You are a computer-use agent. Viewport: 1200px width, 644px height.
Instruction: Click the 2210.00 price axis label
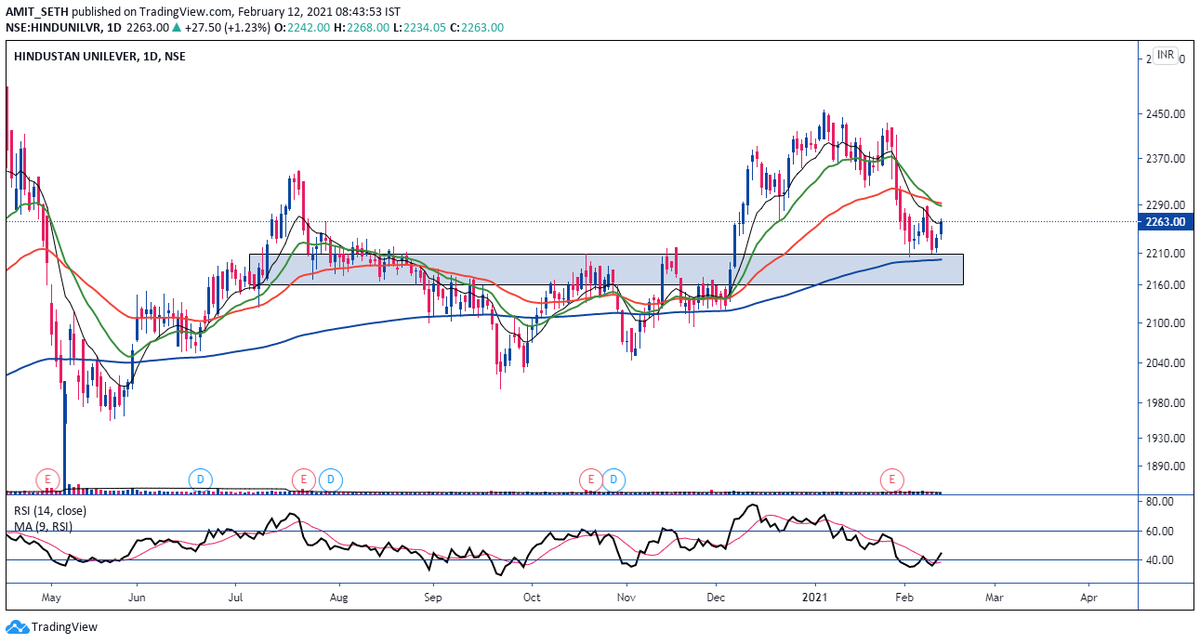point(1165,254)
